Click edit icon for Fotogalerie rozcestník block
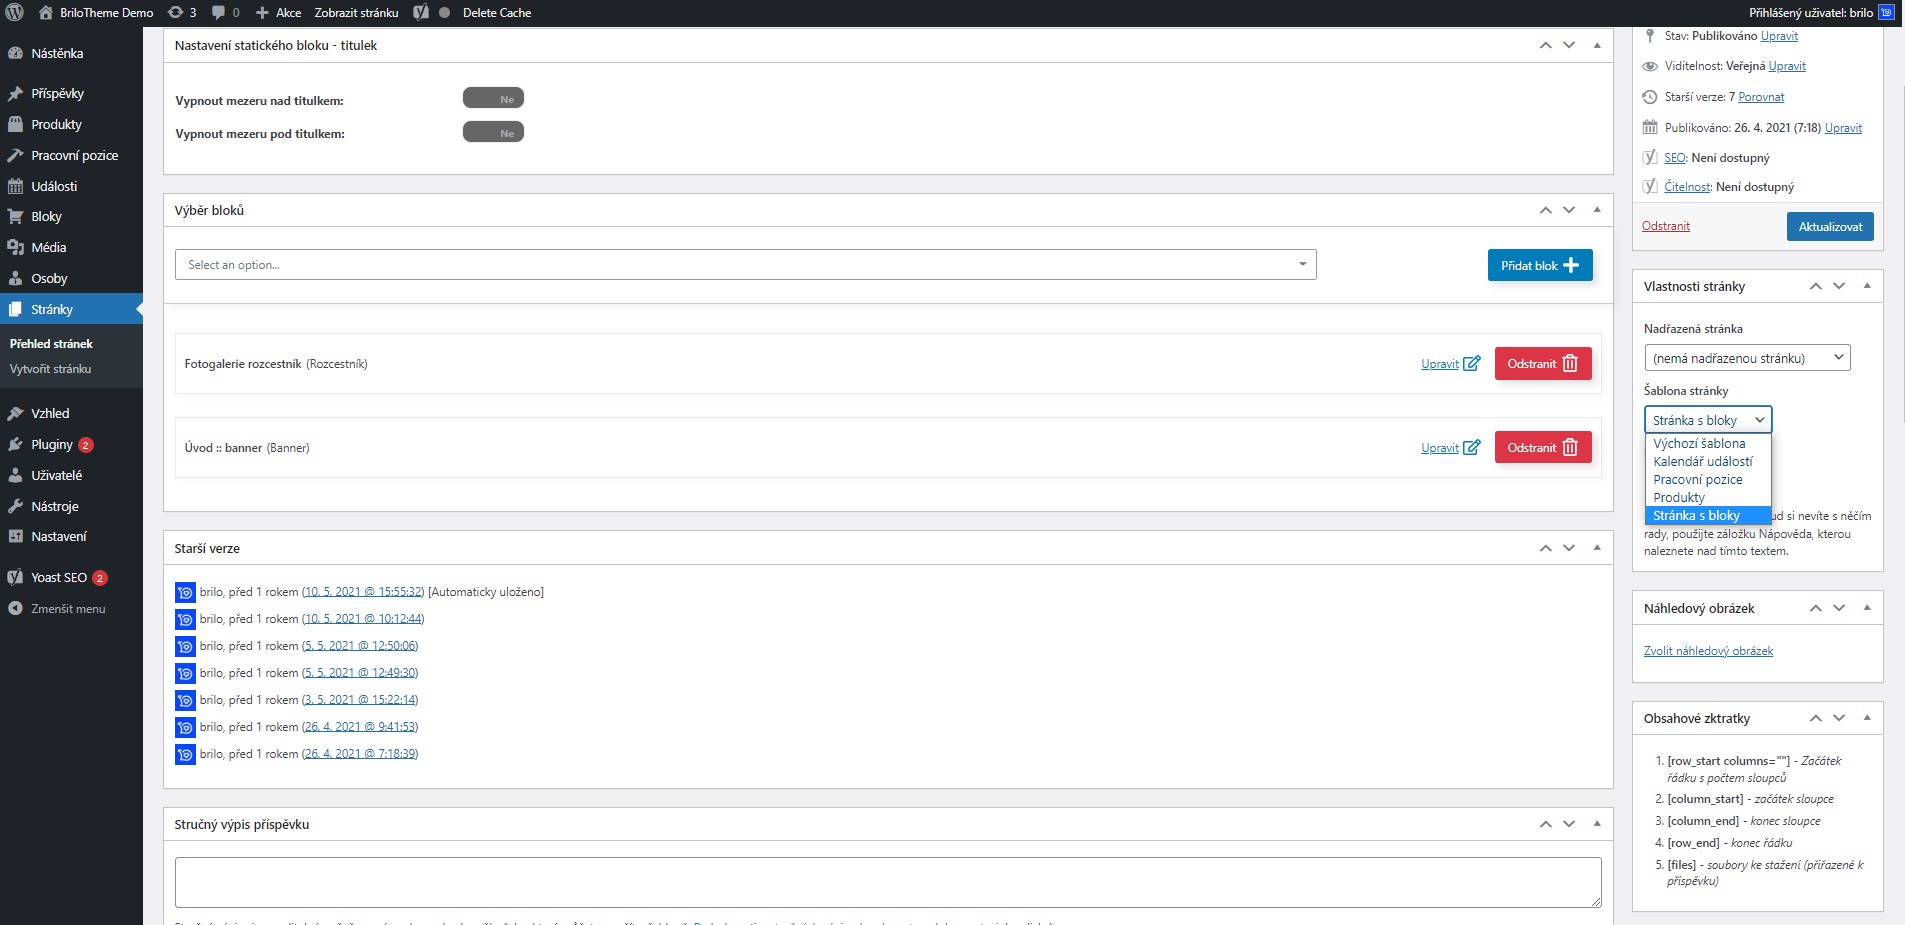 click(x=1471, y=364)
